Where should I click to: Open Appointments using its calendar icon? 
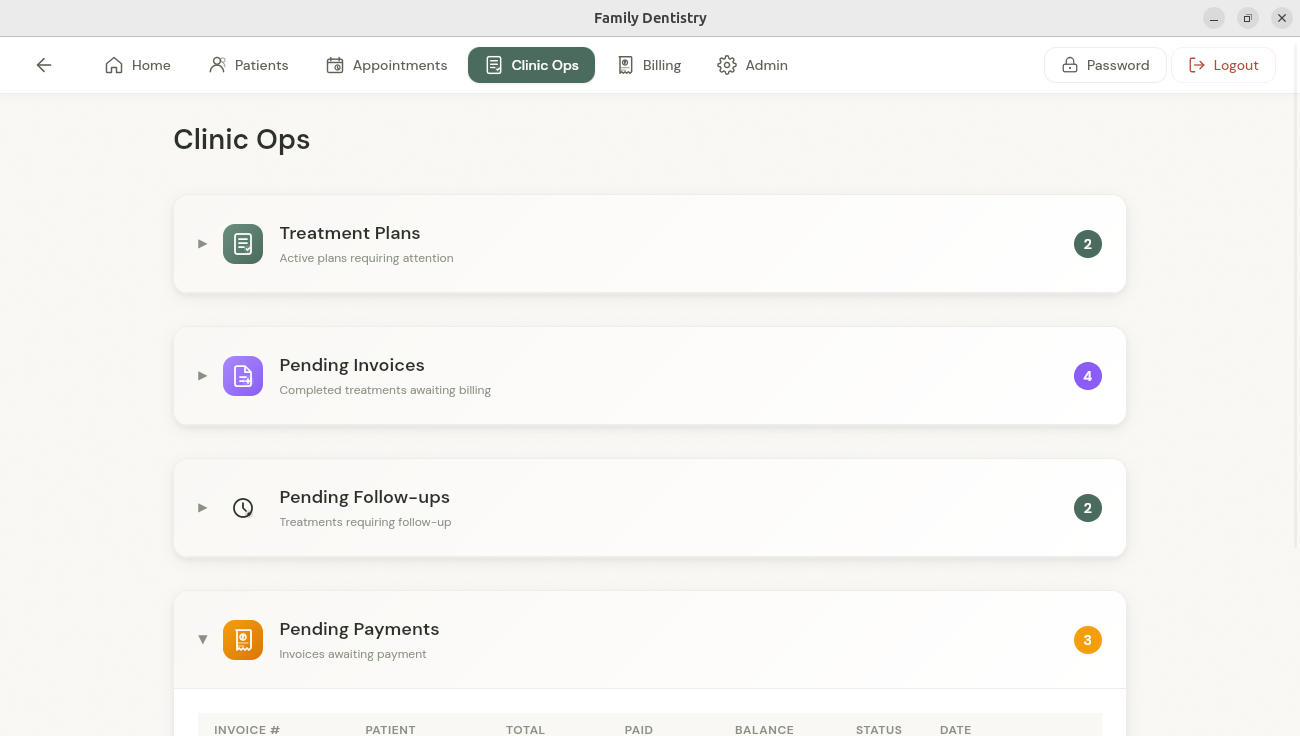[335, 65]
